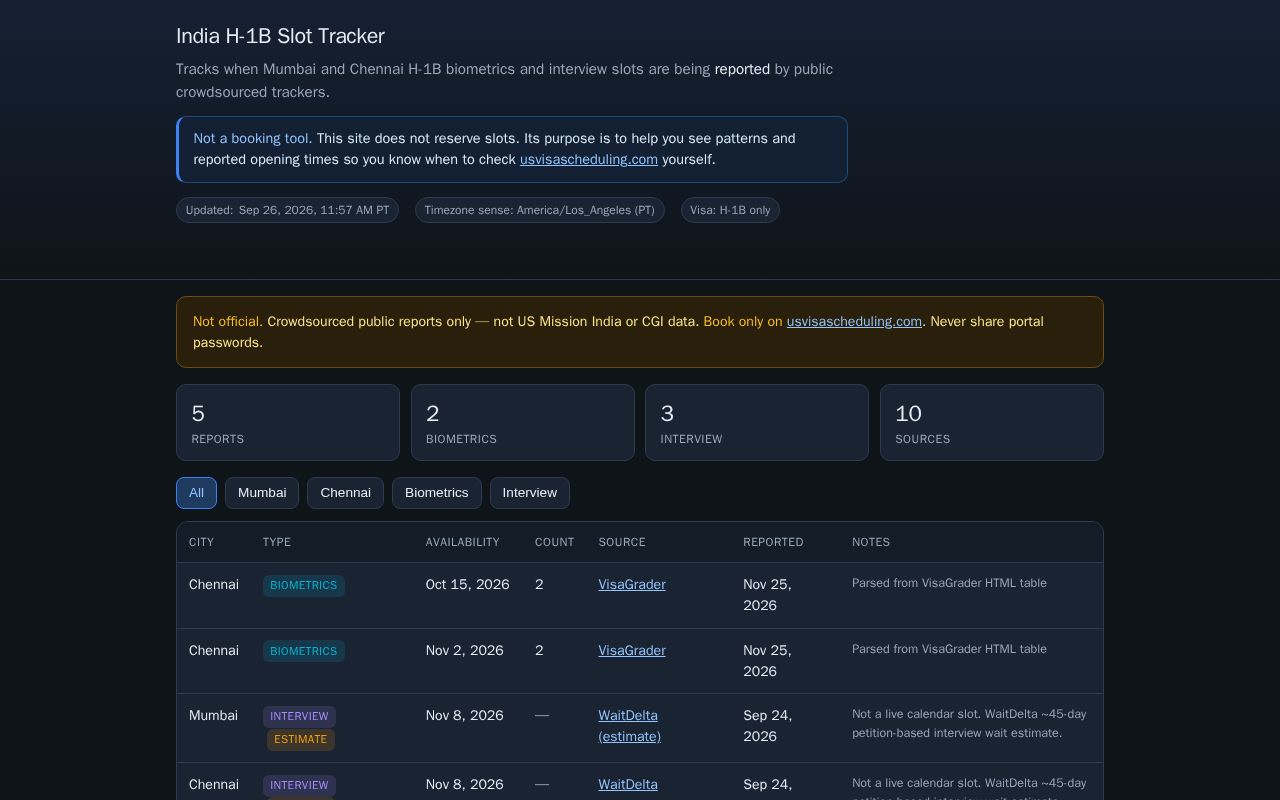Apply the Biometrics filter button above the table
The image size is (1280, 800).
pos(437,493)
